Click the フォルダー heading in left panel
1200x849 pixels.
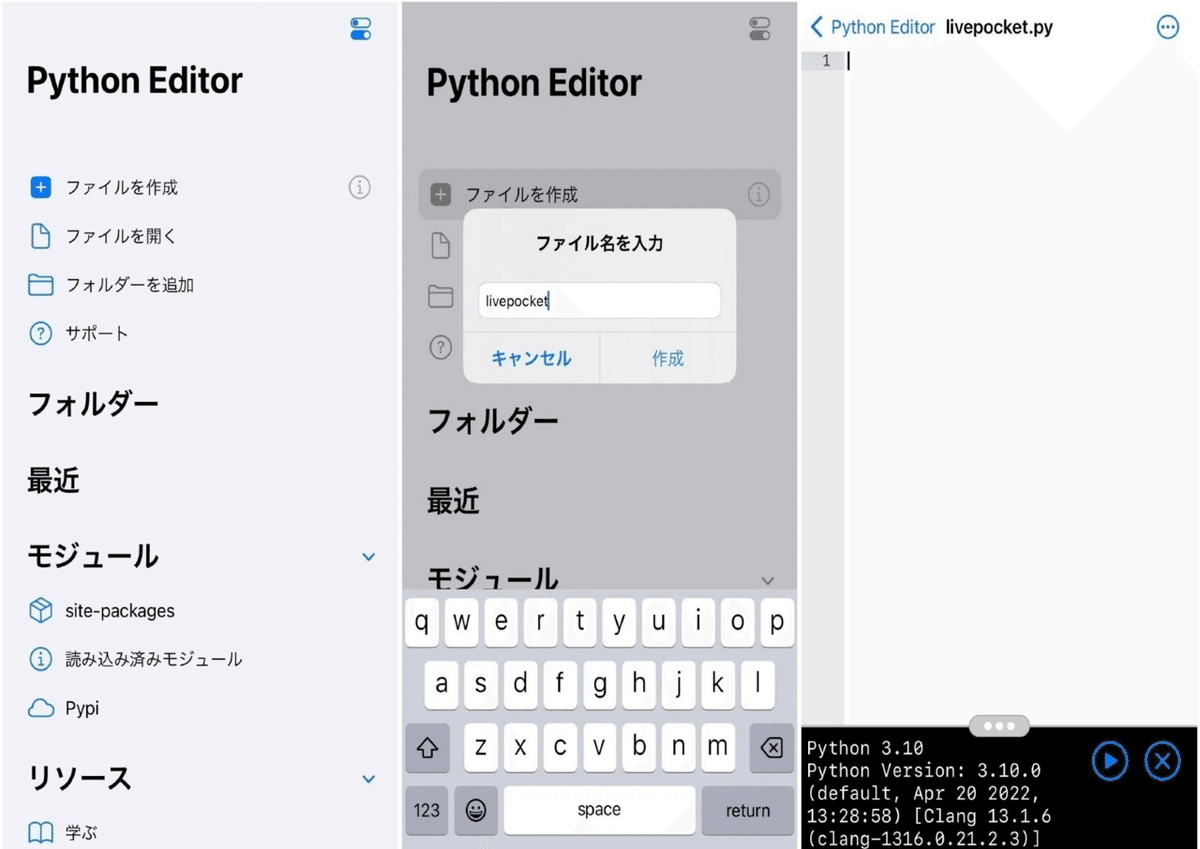tap(93, 405)
